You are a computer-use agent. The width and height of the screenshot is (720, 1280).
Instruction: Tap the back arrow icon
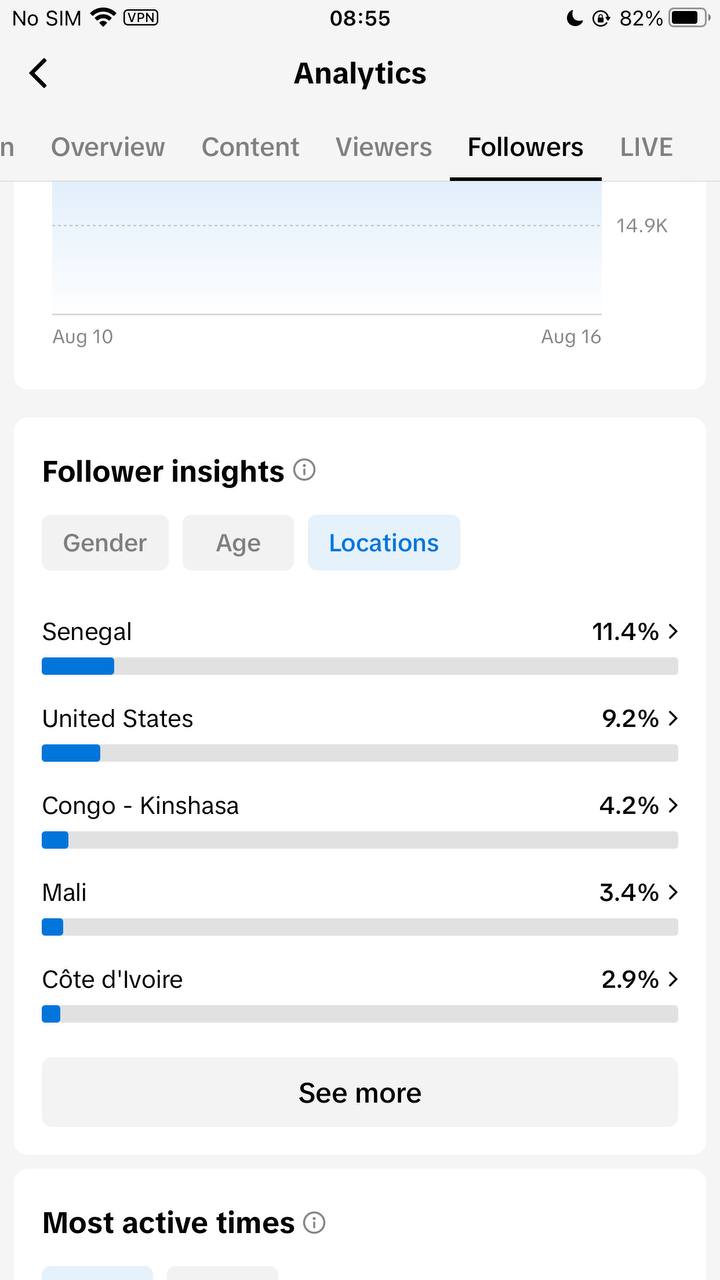coord(38,73)
